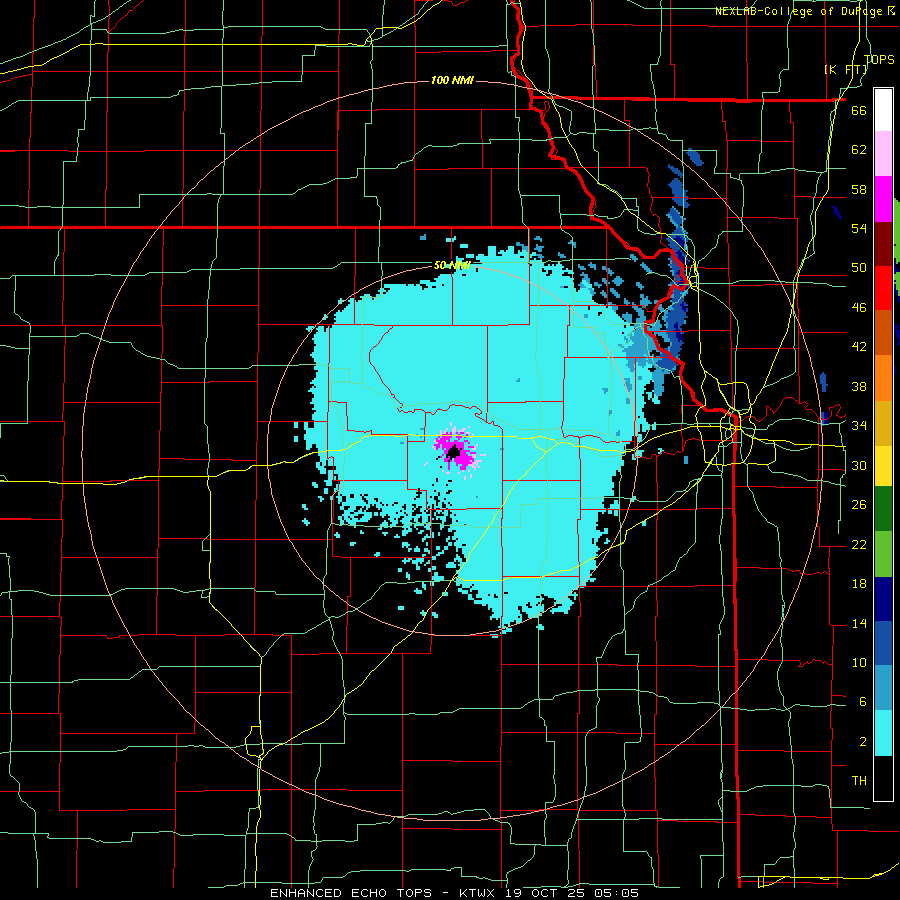Click the brown-orange swatch between 42 and 46
The width and height of the screenshot is (900, 900).
point(883,333)
